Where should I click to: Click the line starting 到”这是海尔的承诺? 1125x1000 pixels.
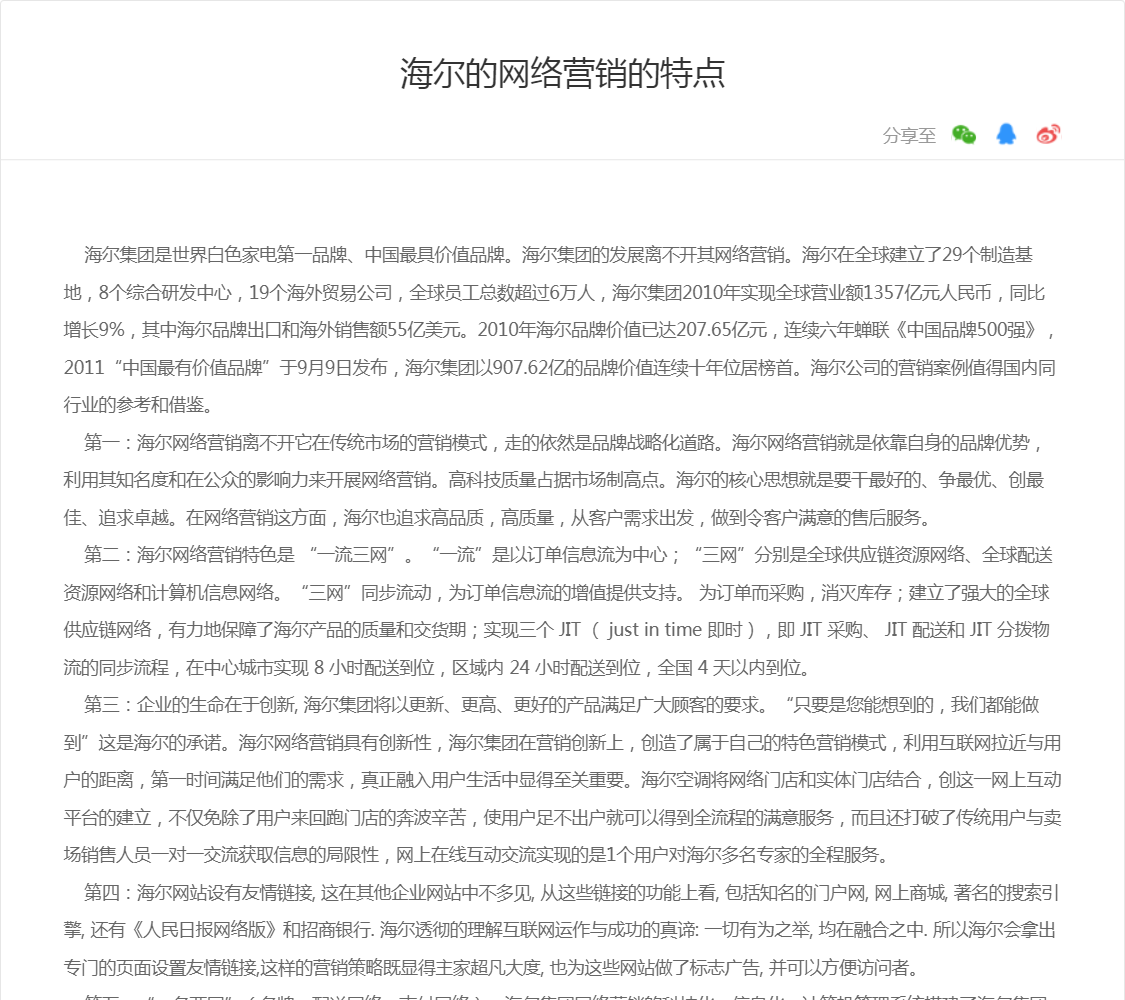[562, 742]
